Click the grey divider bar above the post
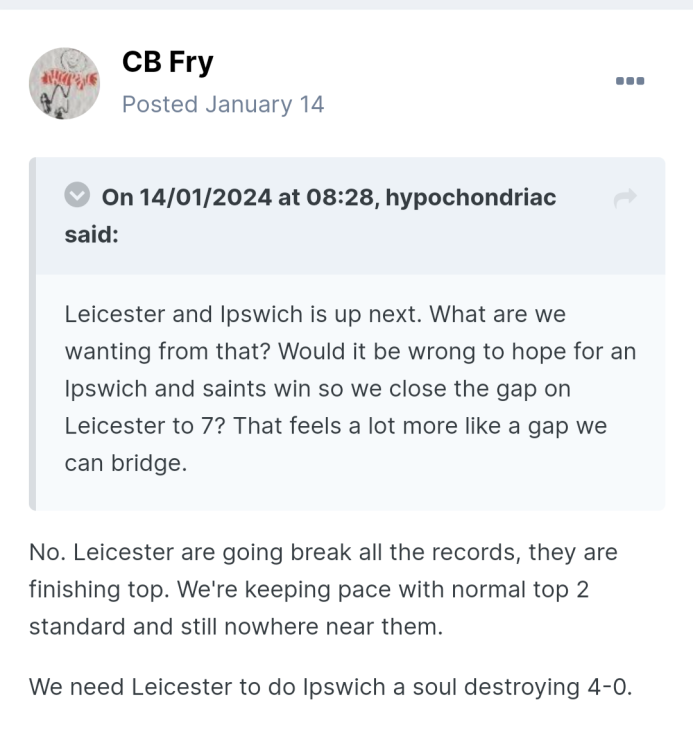The image size is (693, 750). (346, 4)
